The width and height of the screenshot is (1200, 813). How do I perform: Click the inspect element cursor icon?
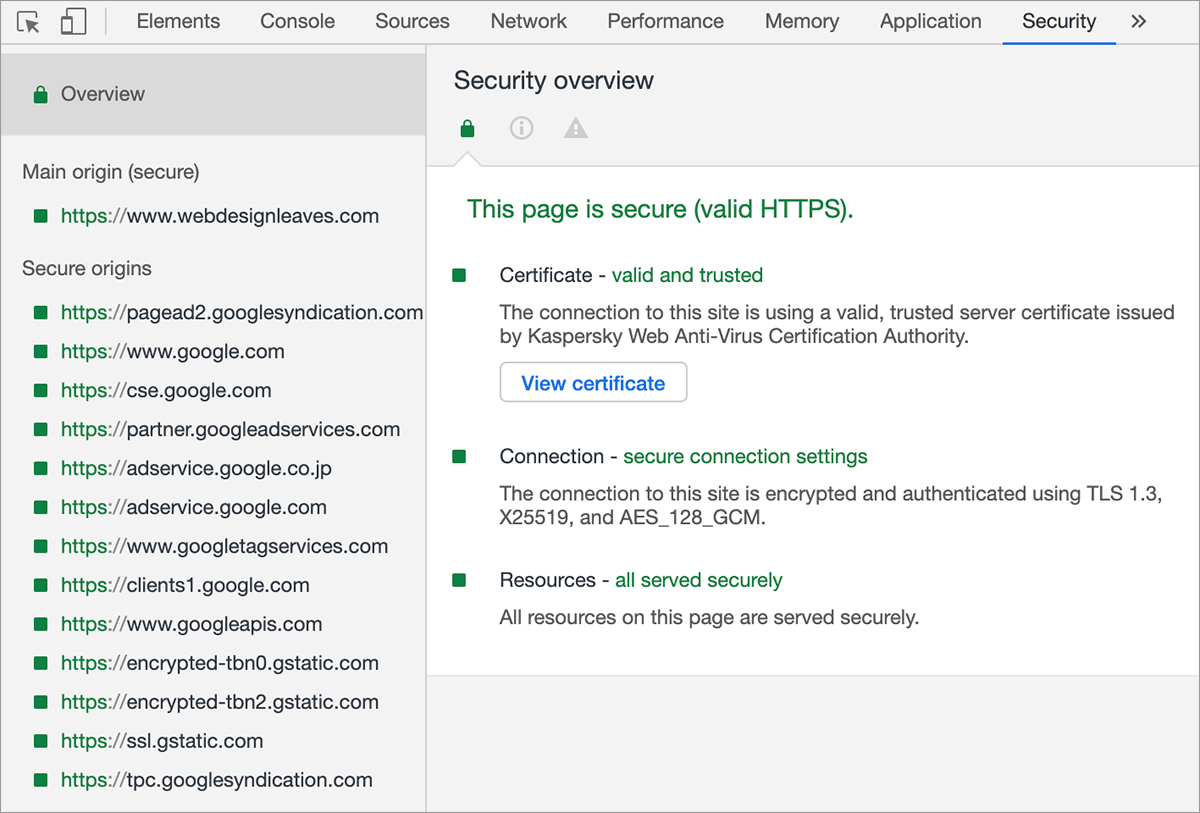pyautogui.click(x=29, y=22)
